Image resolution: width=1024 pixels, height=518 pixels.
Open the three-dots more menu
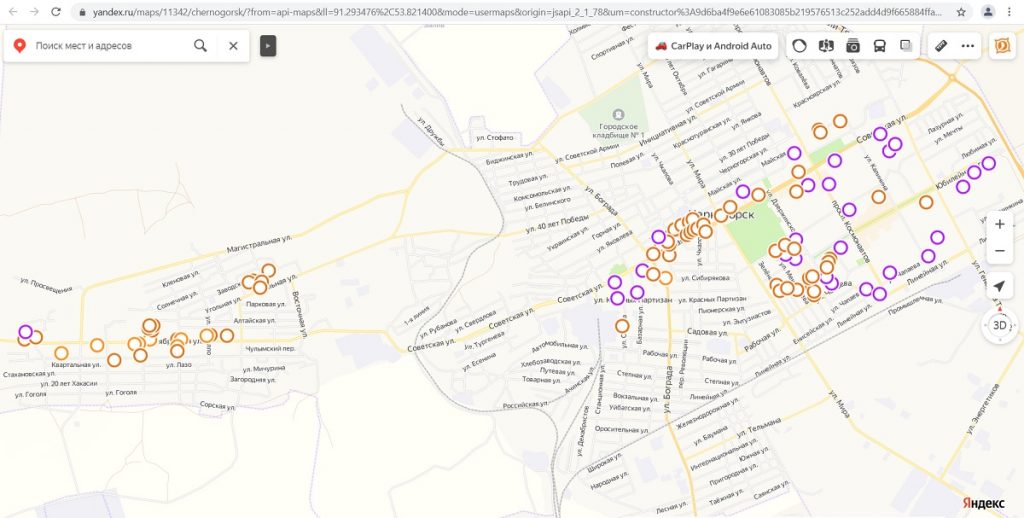click(967, 46)
